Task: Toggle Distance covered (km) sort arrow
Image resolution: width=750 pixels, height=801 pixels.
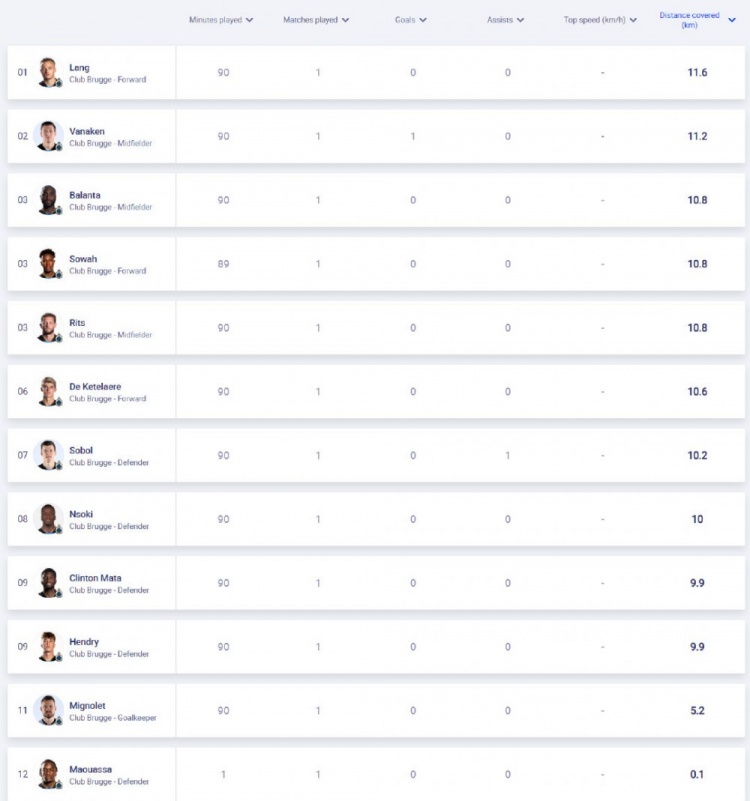Action: point(732,20)
